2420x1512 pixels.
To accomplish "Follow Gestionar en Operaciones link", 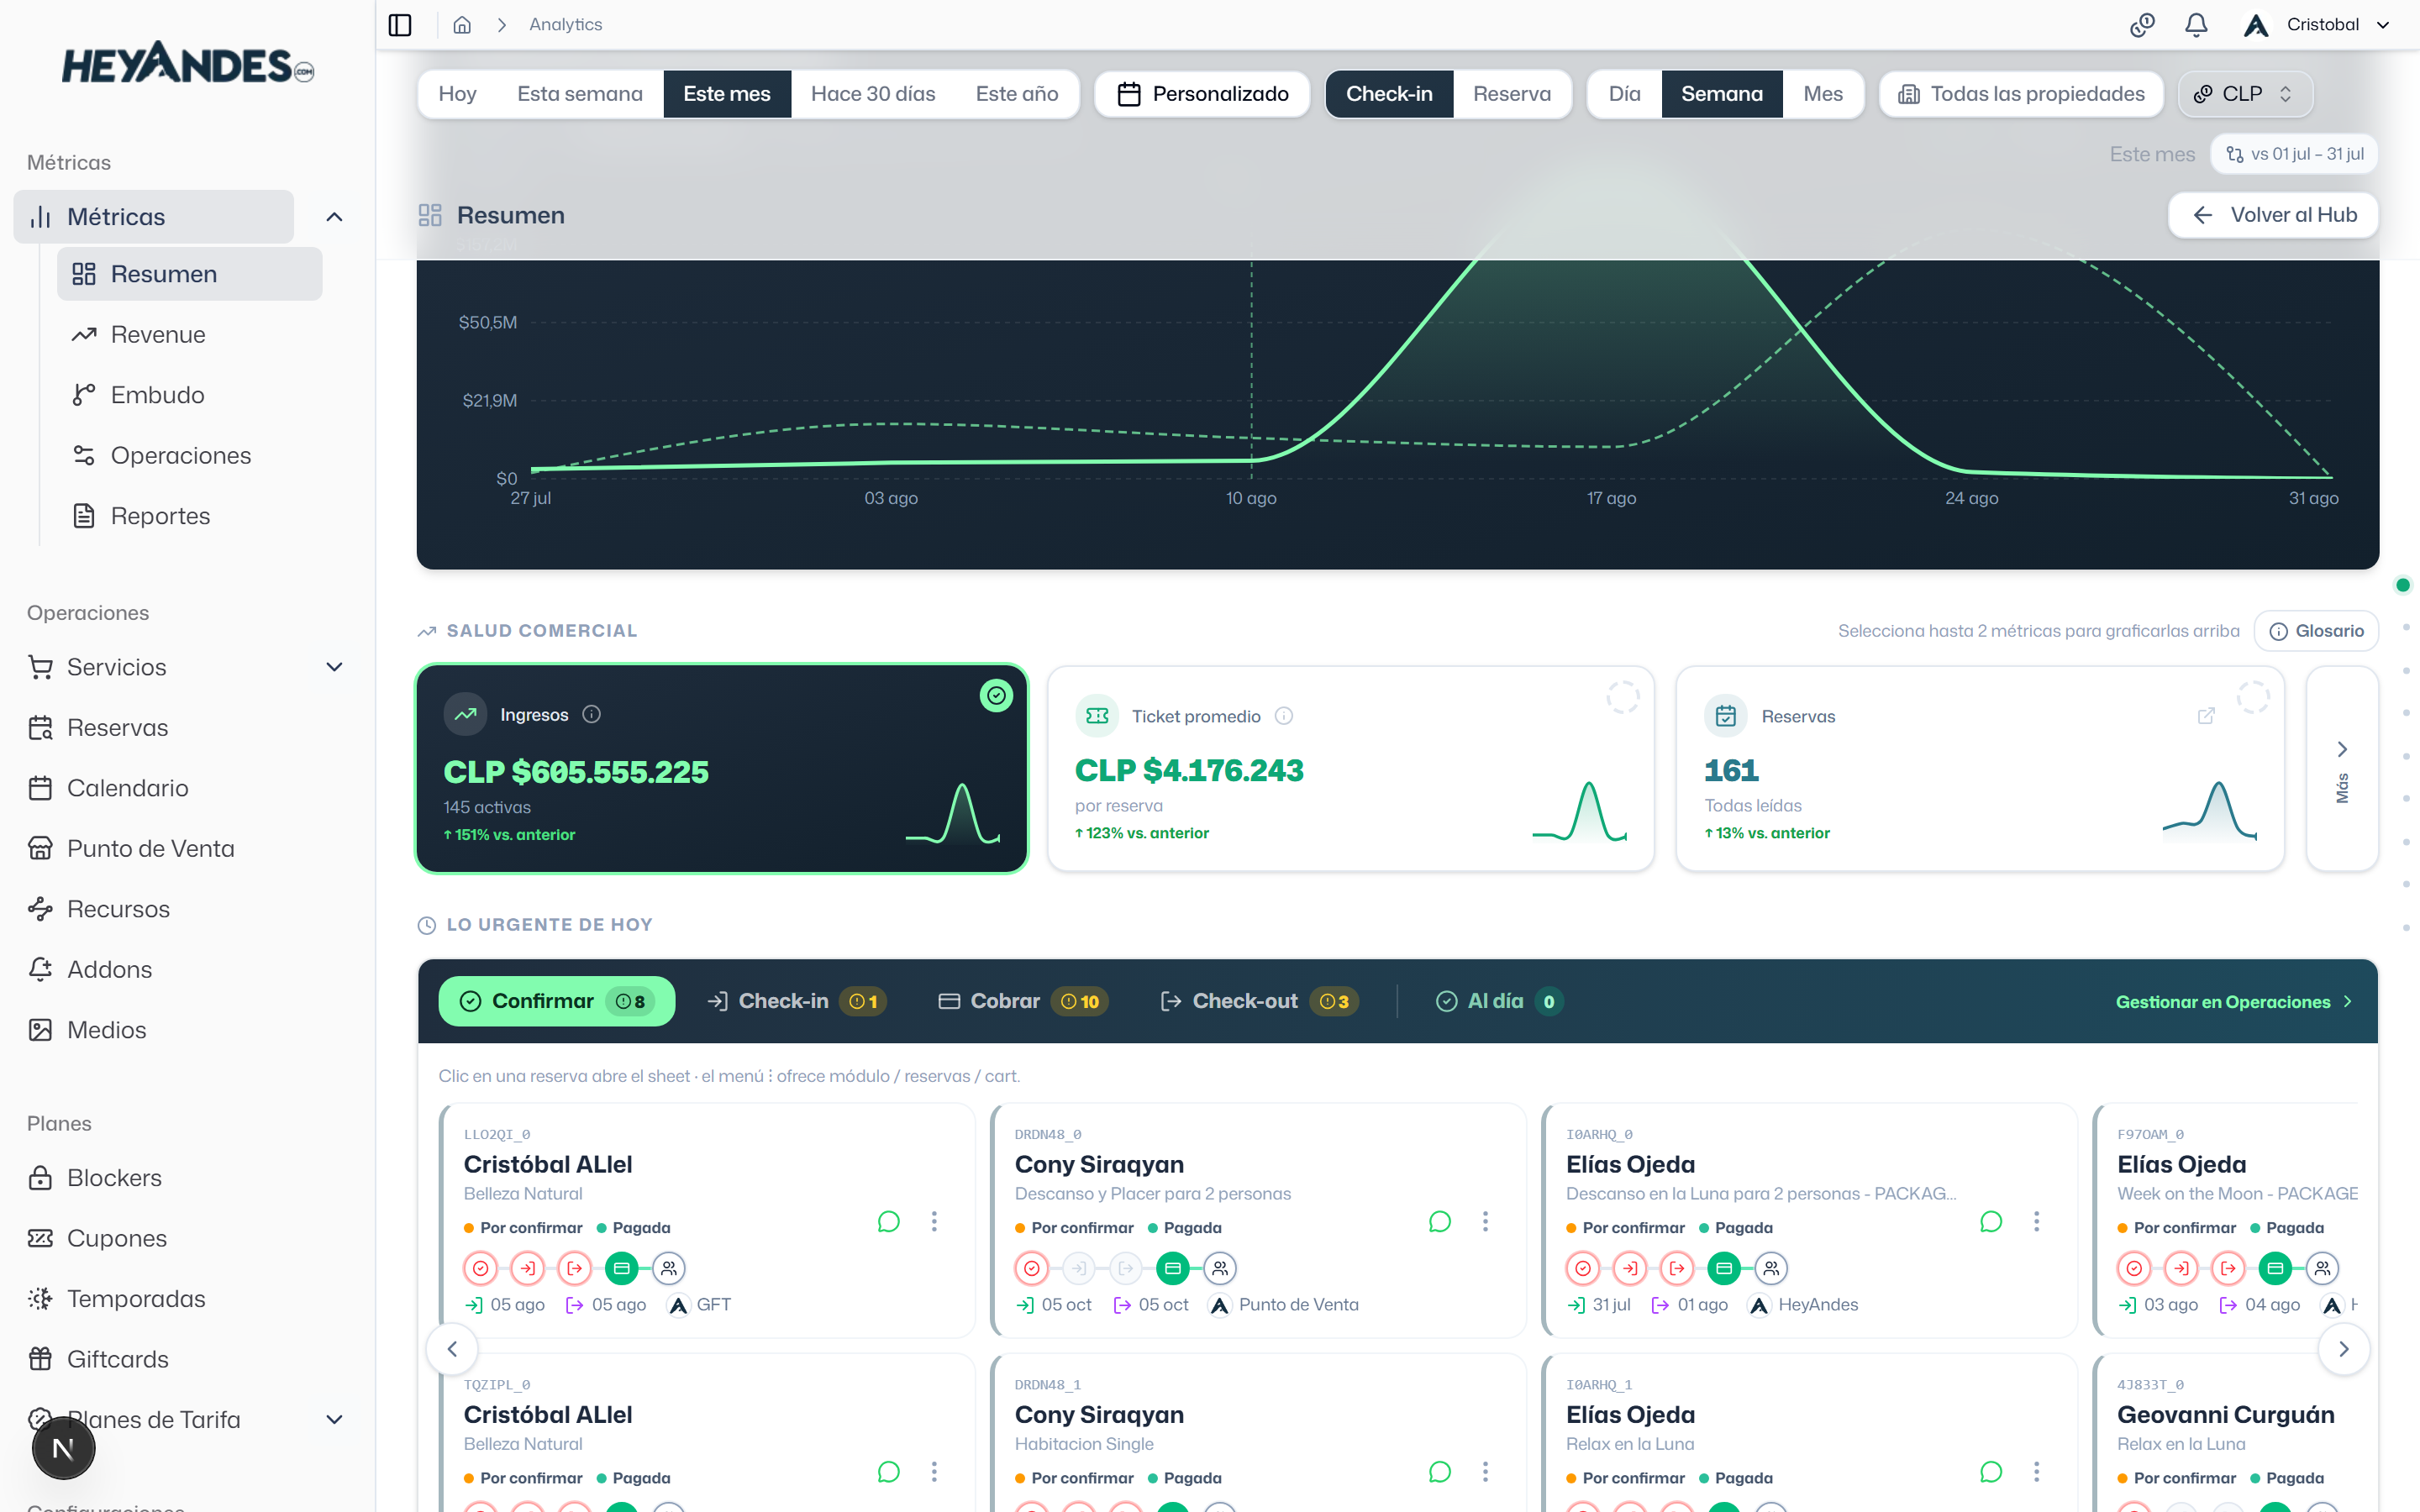I will click(2234, 1002).
